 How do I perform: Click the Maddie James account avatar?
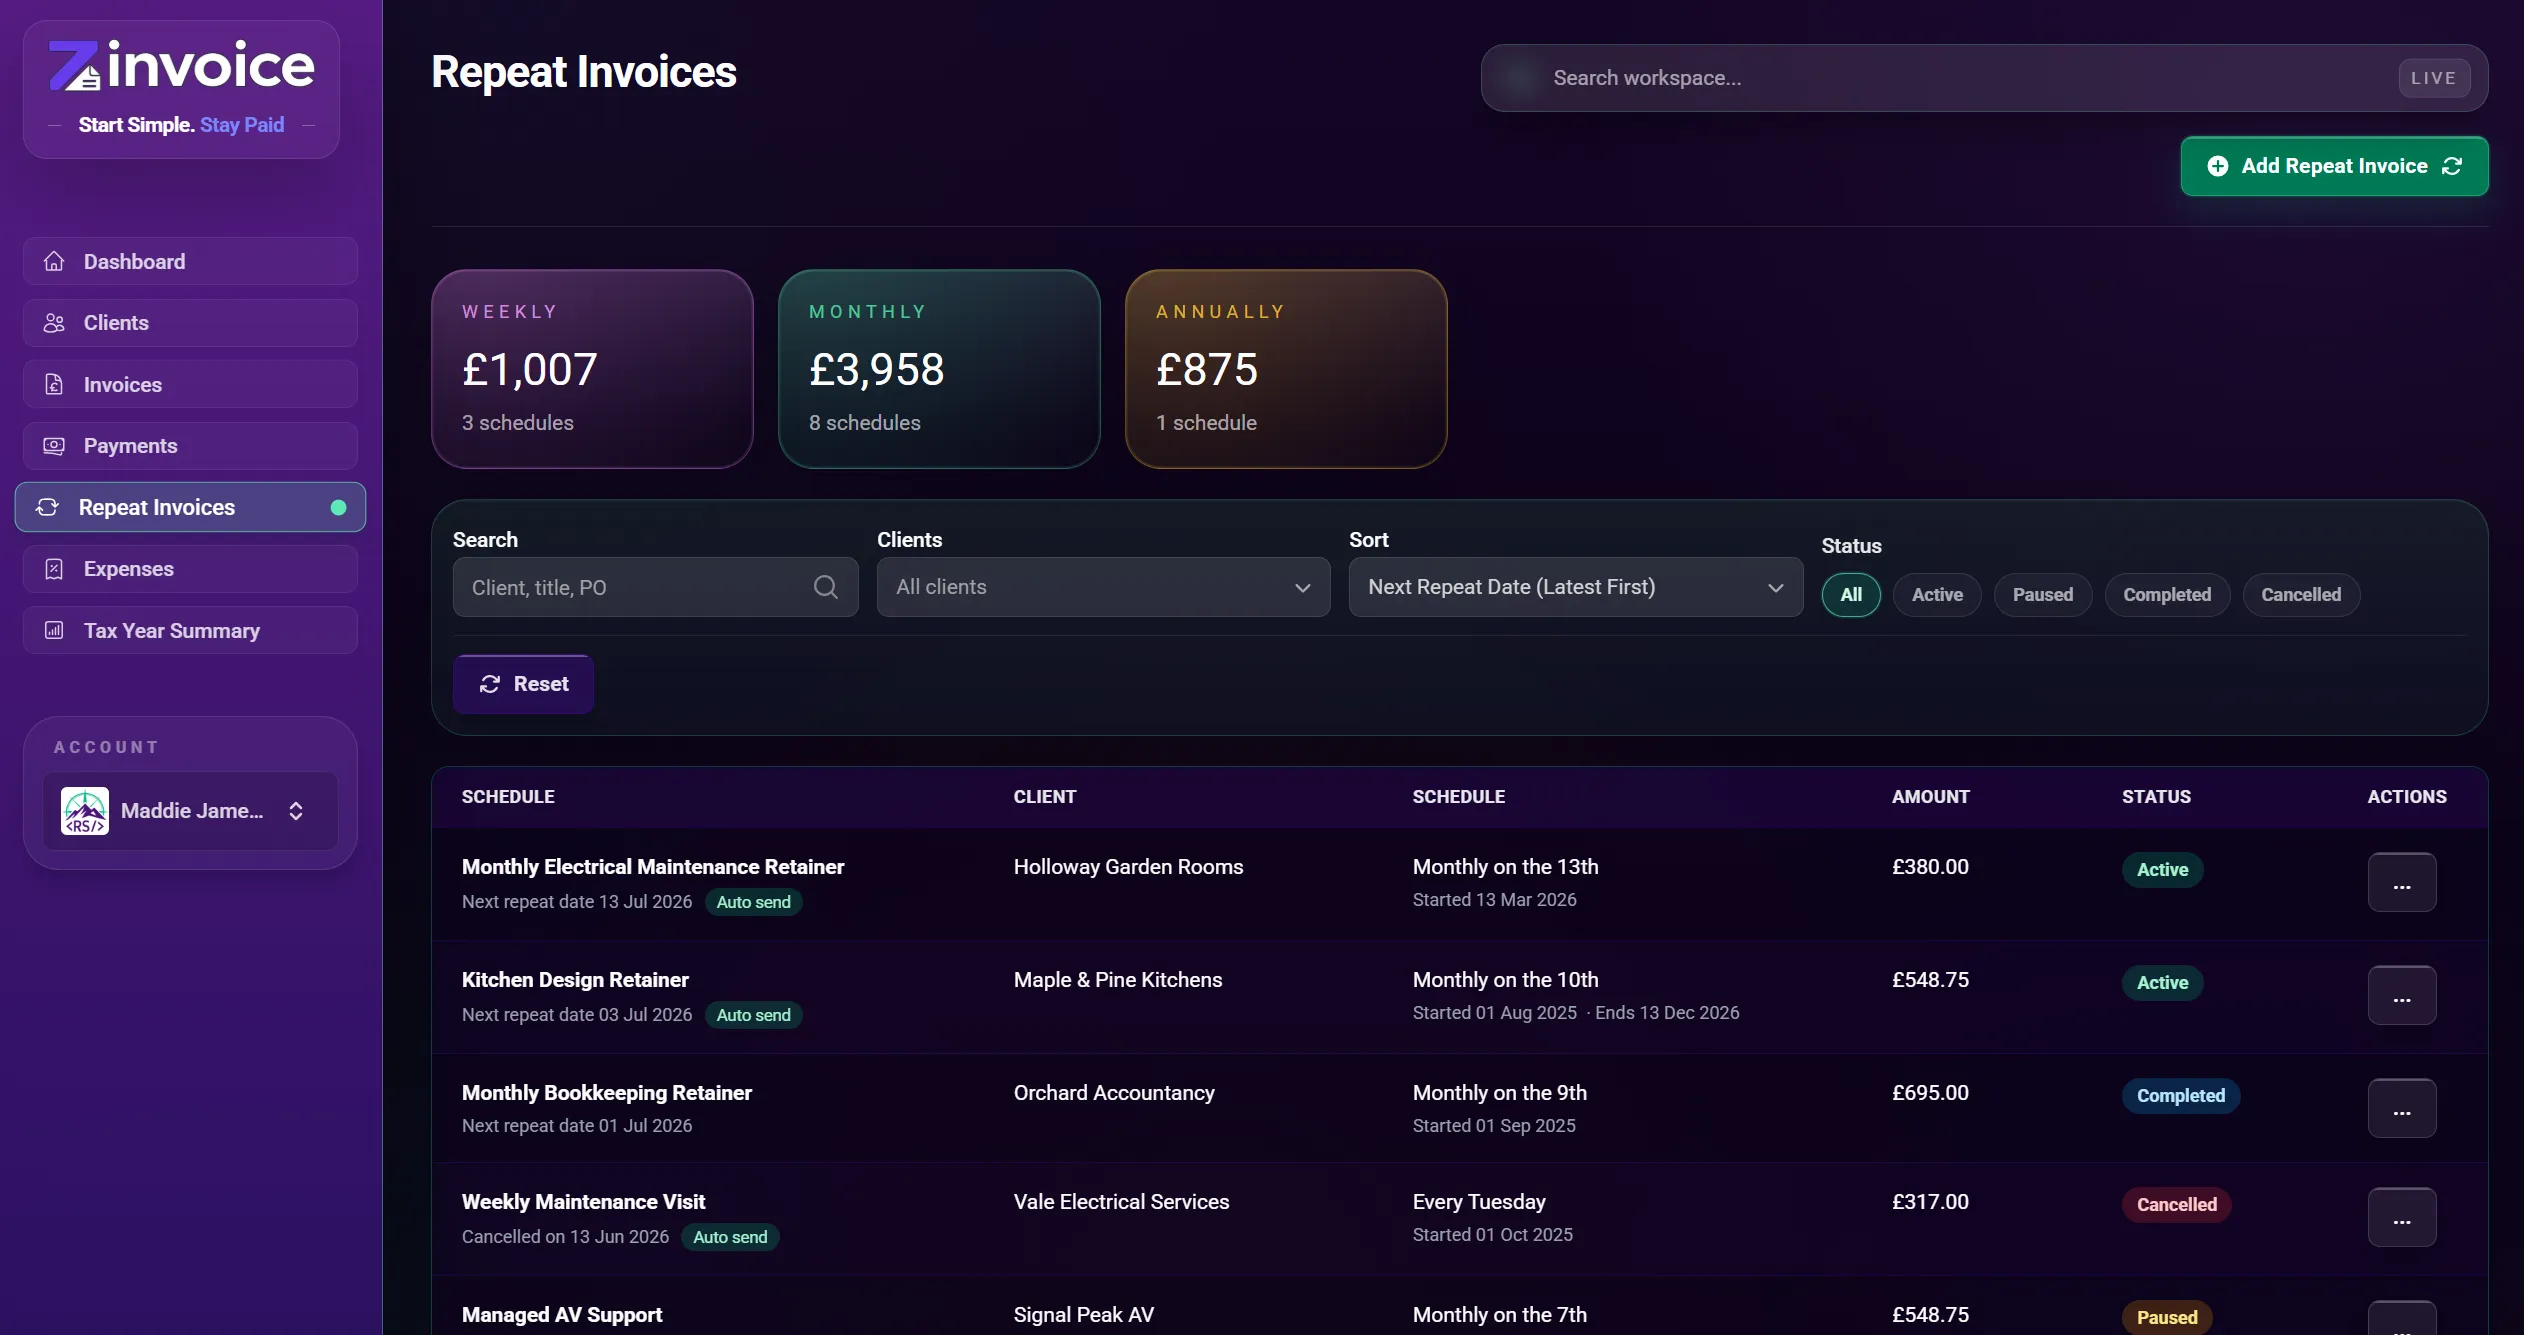tap(85, 811)
